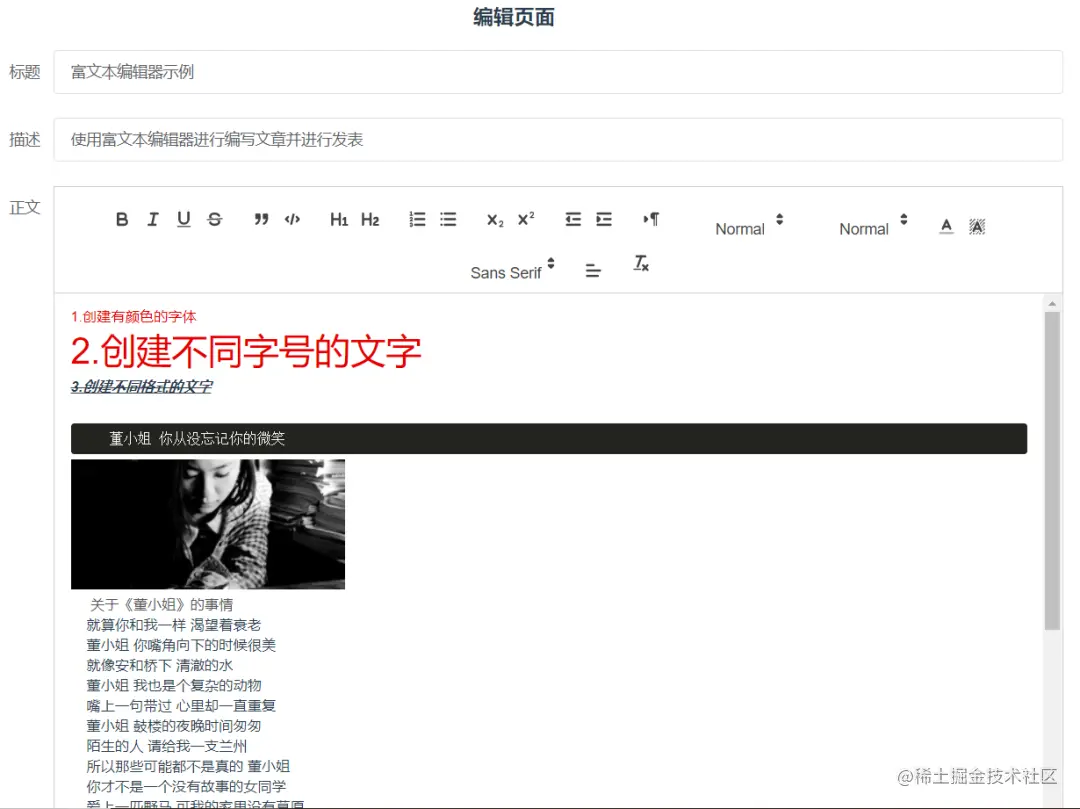Open the text color picker
1080x809 pixels.
coord(946,227)
